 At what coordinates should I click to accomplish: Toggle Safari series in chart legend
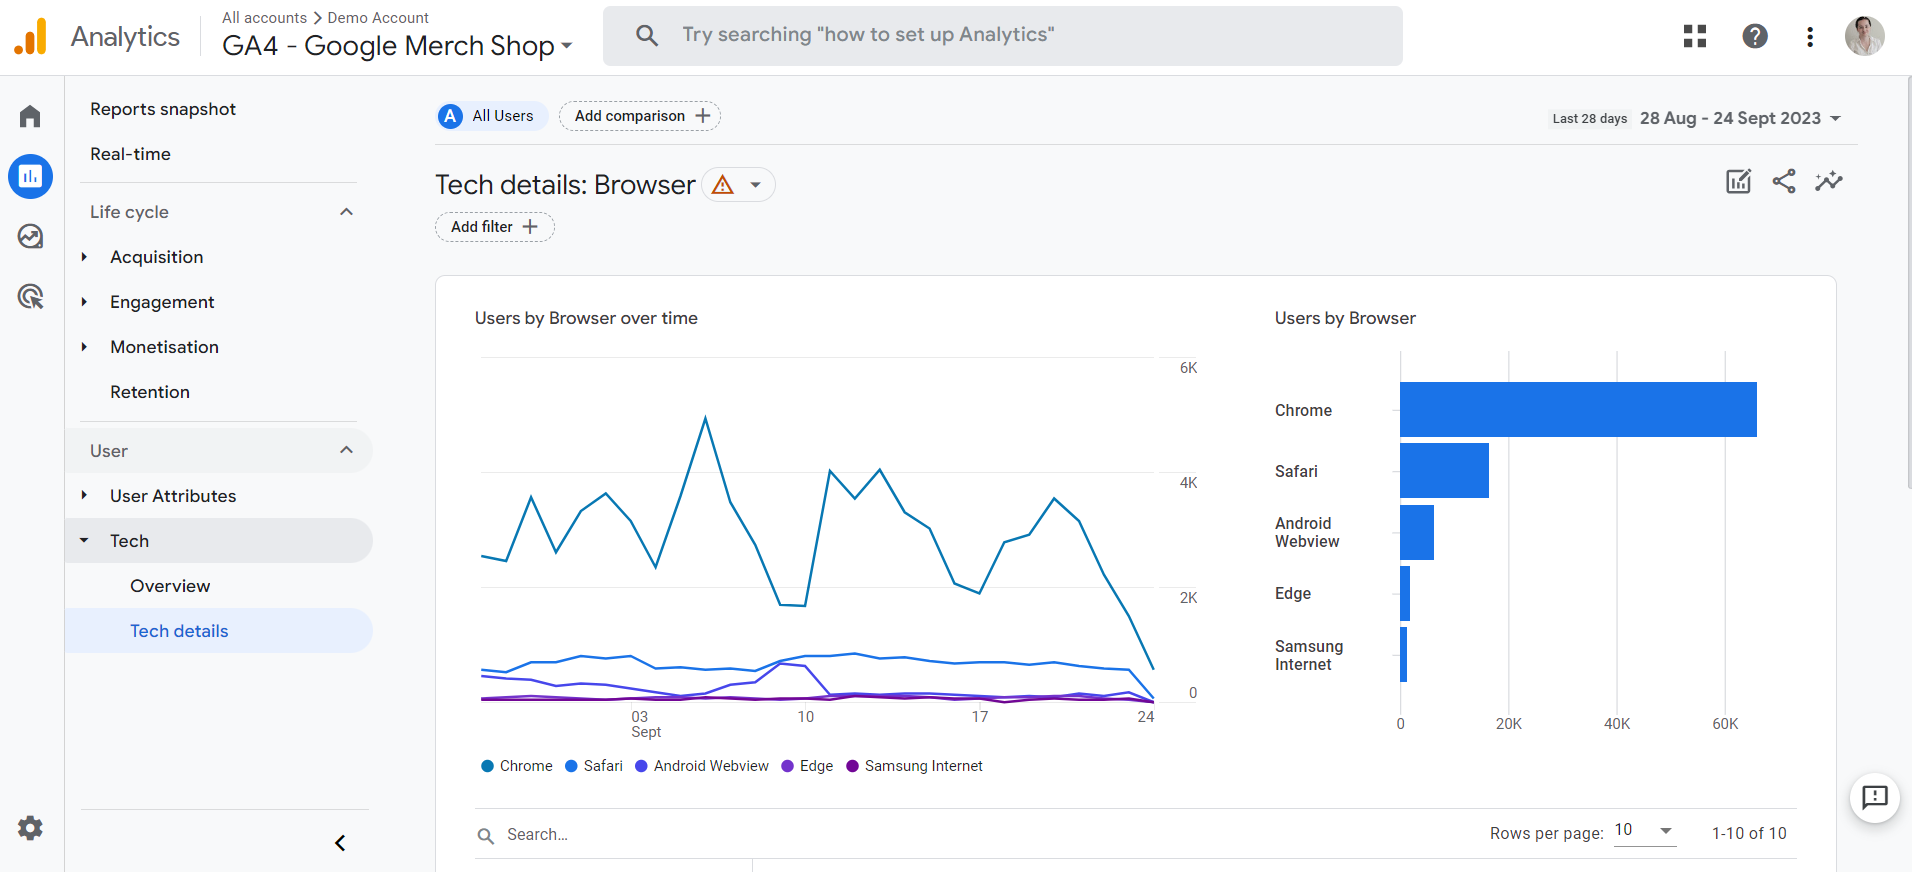click(x=593, y=766)
